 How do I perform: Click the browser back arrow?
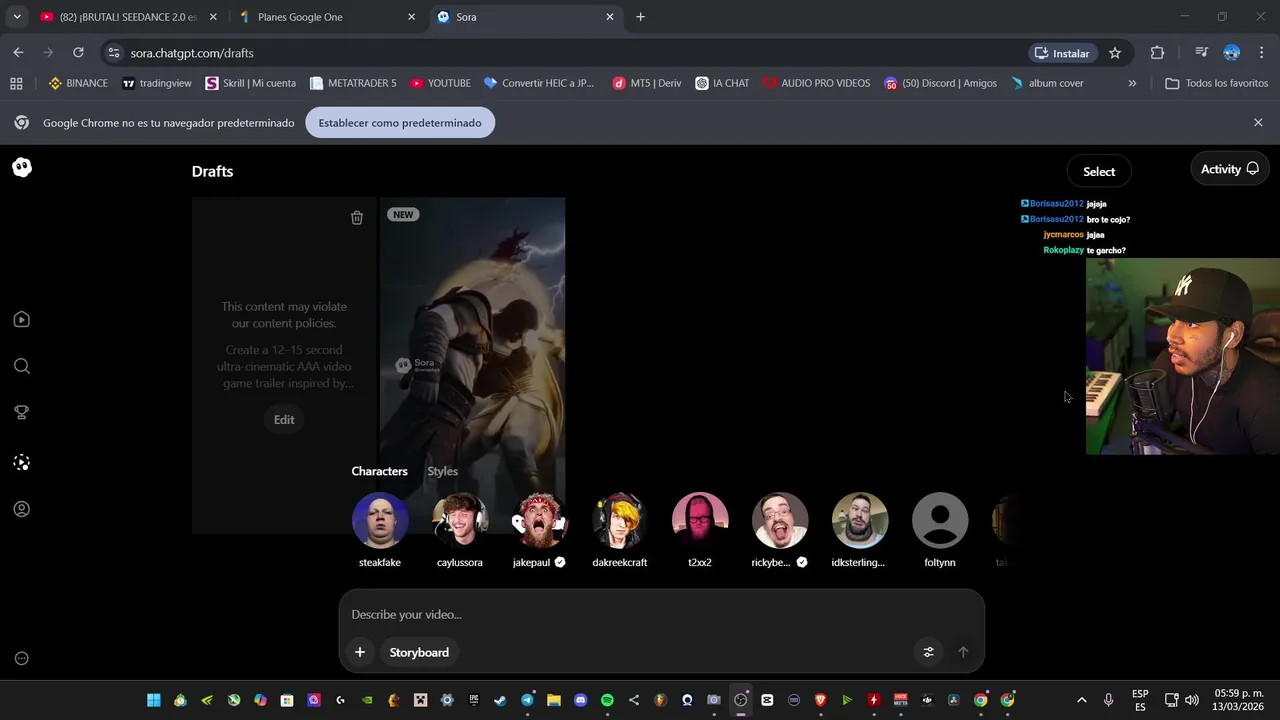pos(18,53)
